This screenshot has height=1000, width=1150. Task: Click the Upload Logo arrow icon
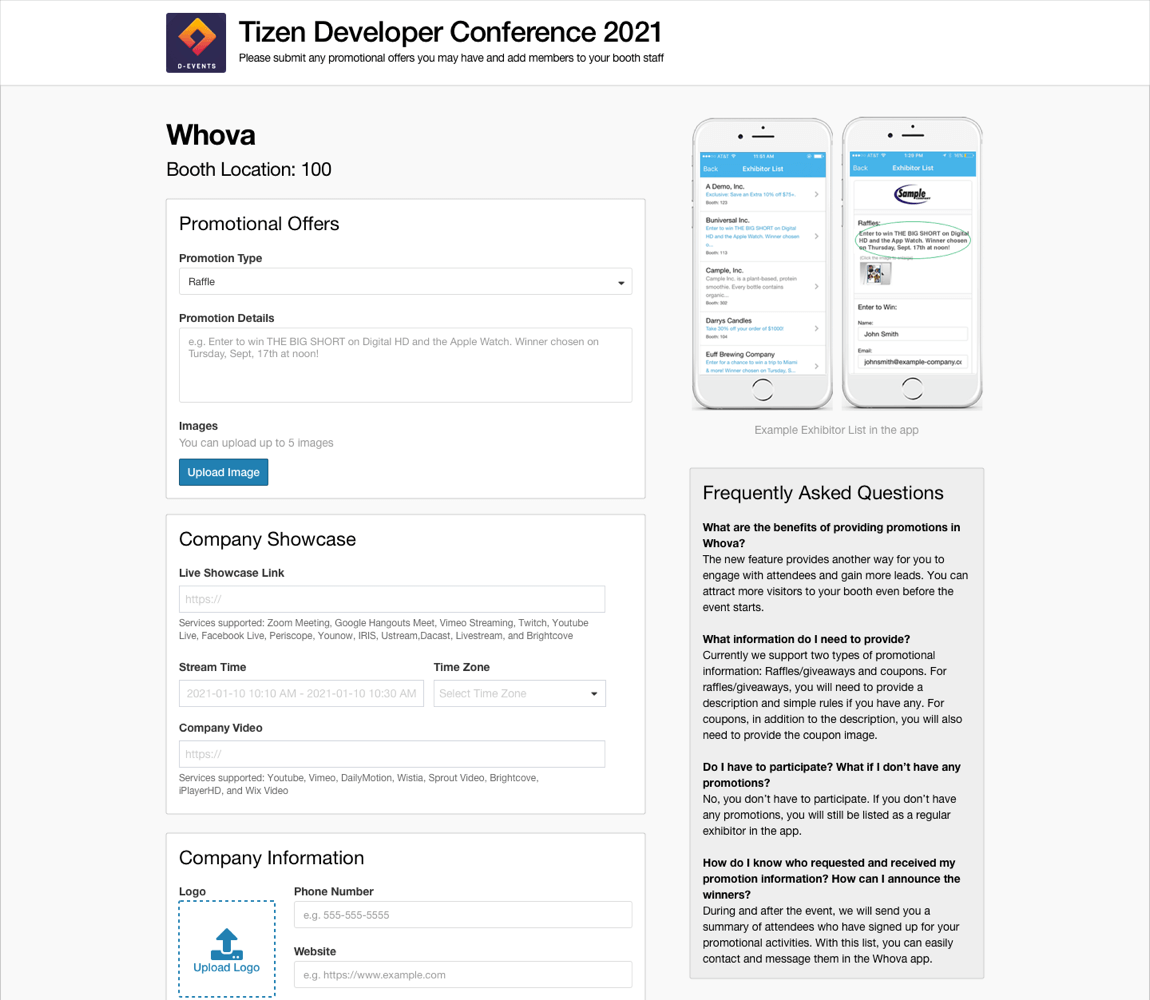click(x=226, y=943)
